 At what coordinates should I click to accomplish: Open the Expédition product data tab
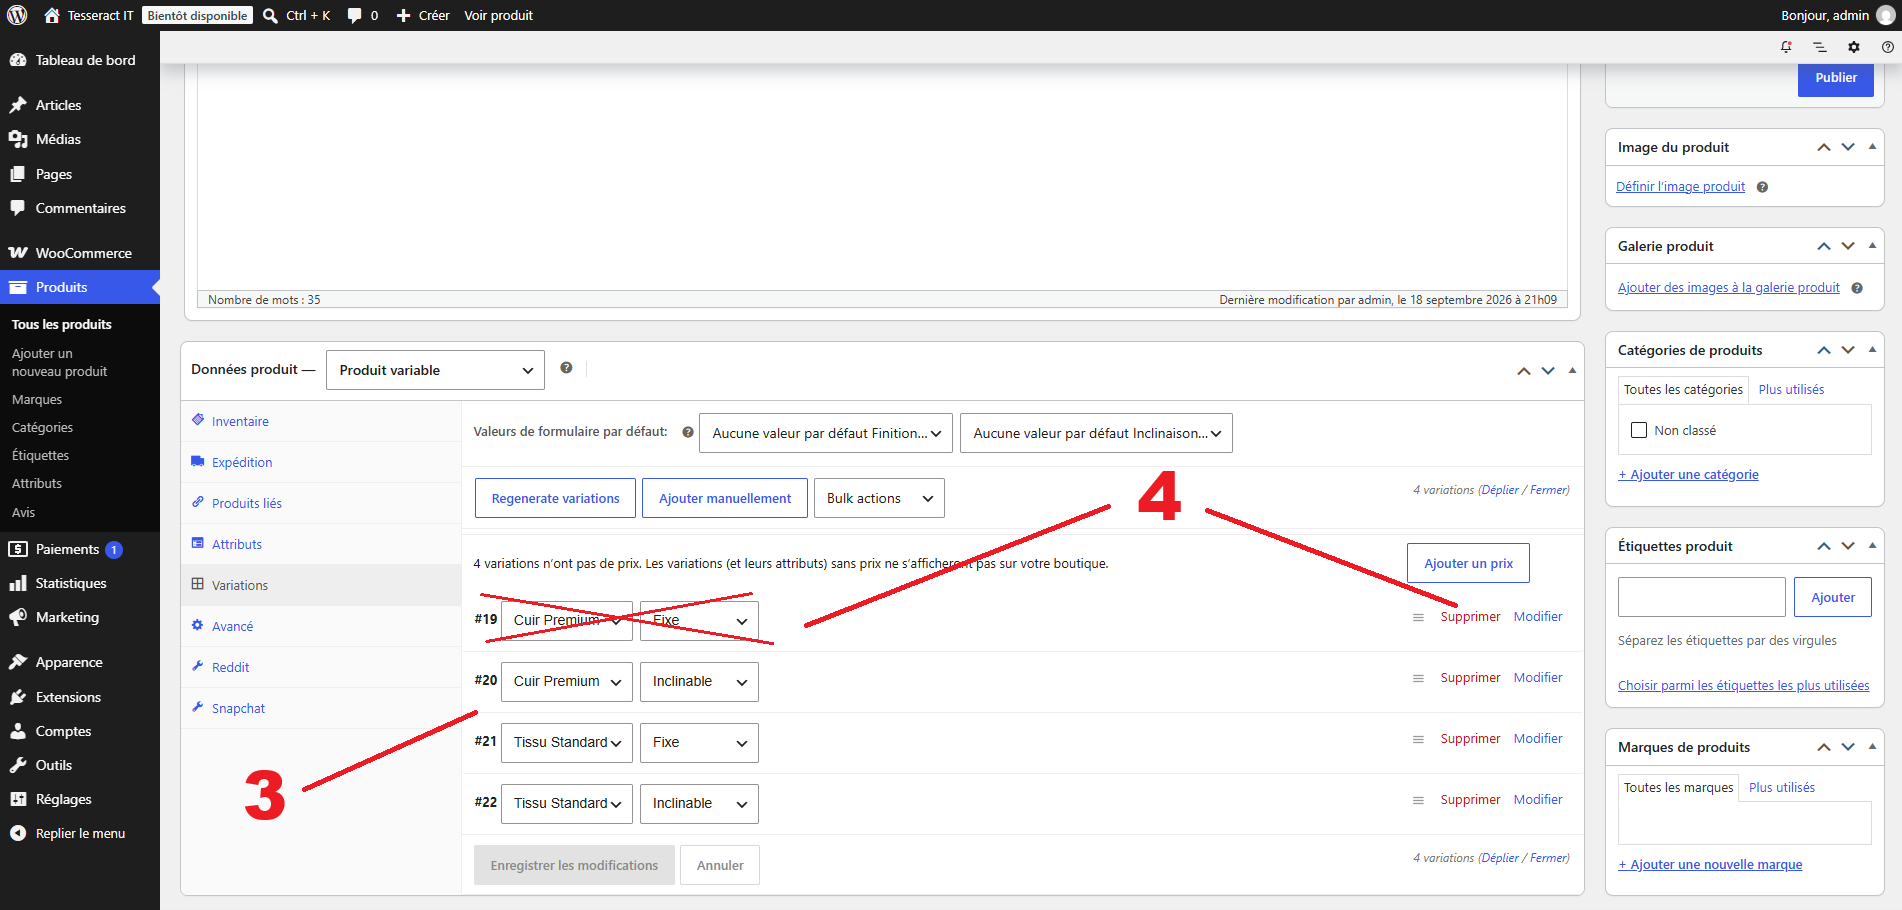click(x=320, y=462)
